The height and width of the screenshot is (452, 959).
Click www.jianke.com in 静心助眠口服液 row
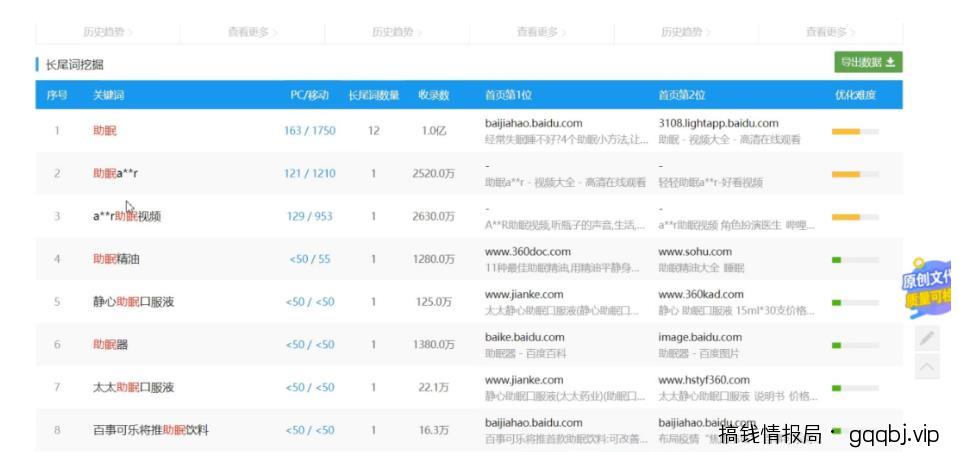pos(524,294)
